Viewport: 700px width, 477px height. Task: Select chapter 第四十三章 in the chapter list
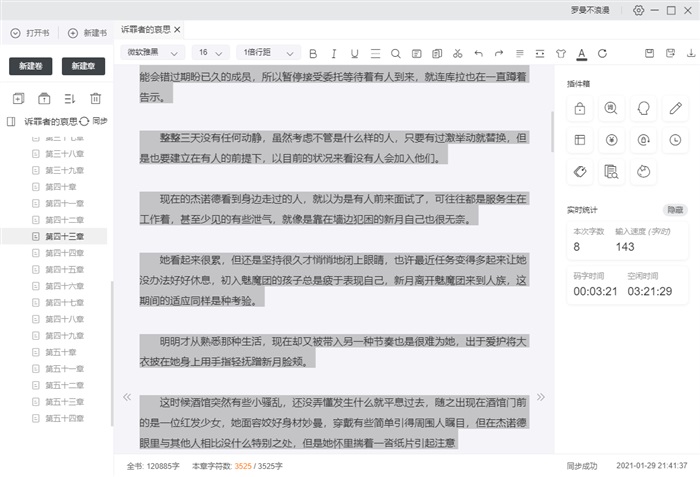point(64,236)
